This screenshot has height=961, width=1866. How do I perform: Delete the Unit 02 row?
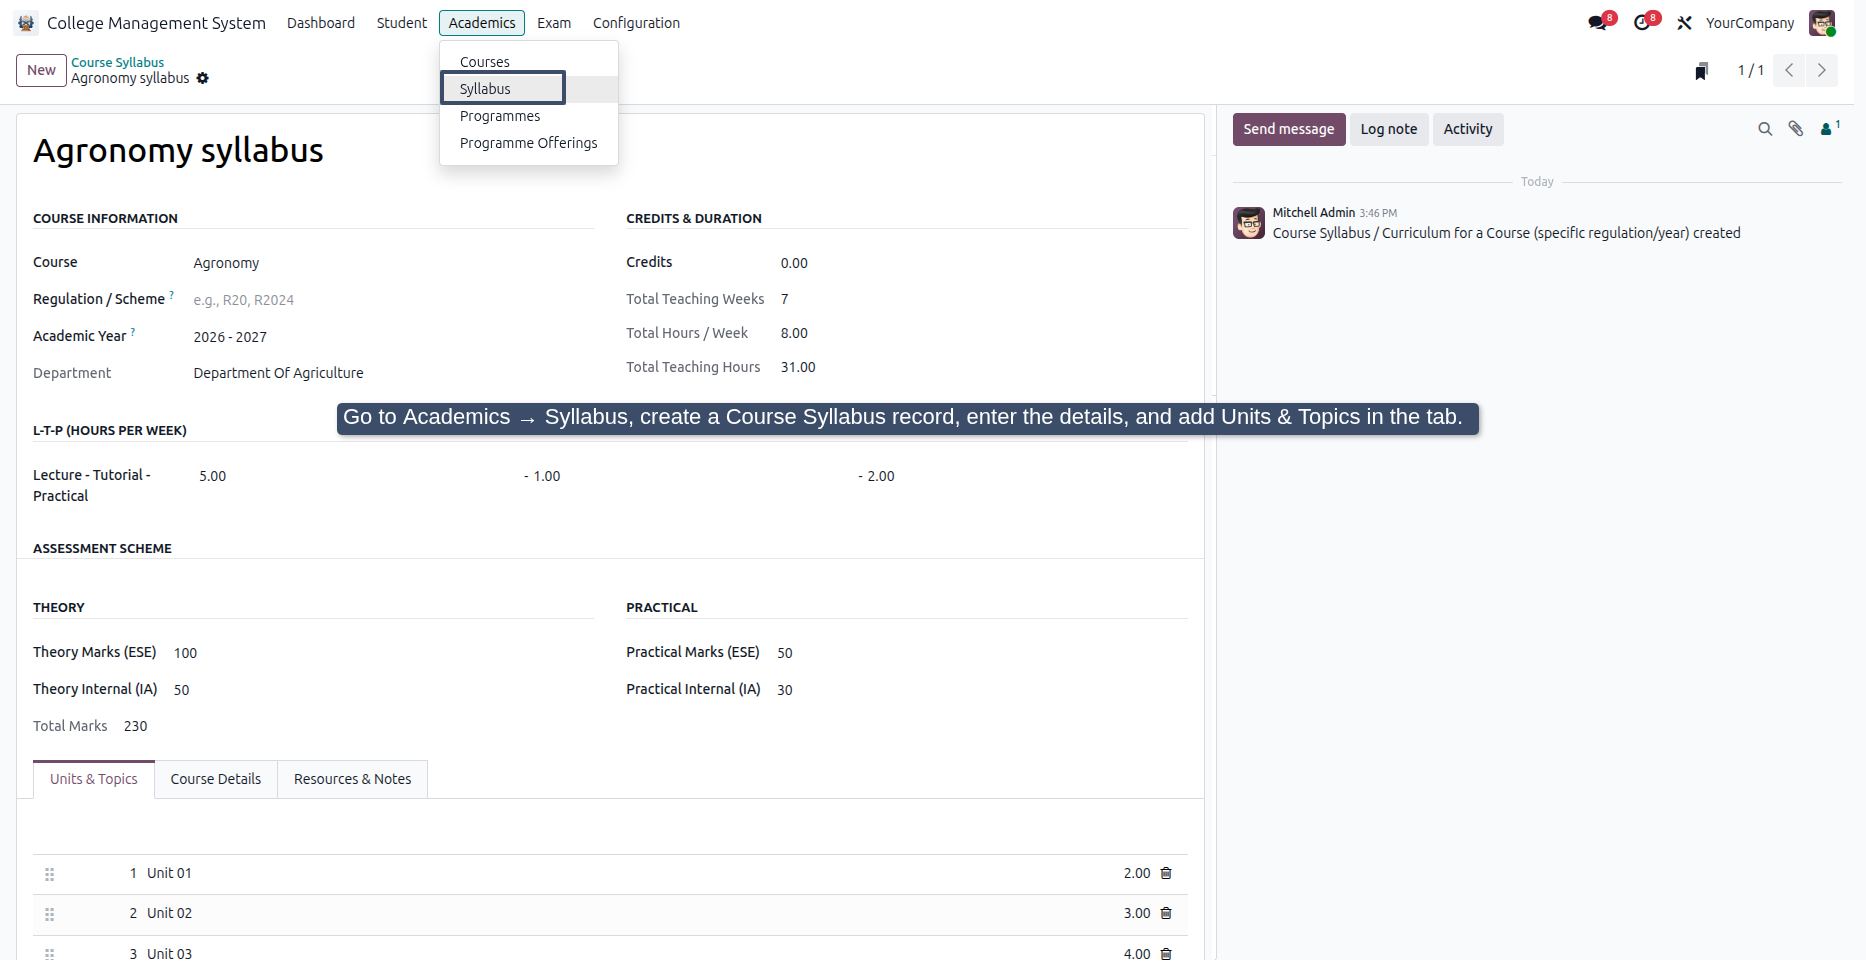click(1166, 913)
